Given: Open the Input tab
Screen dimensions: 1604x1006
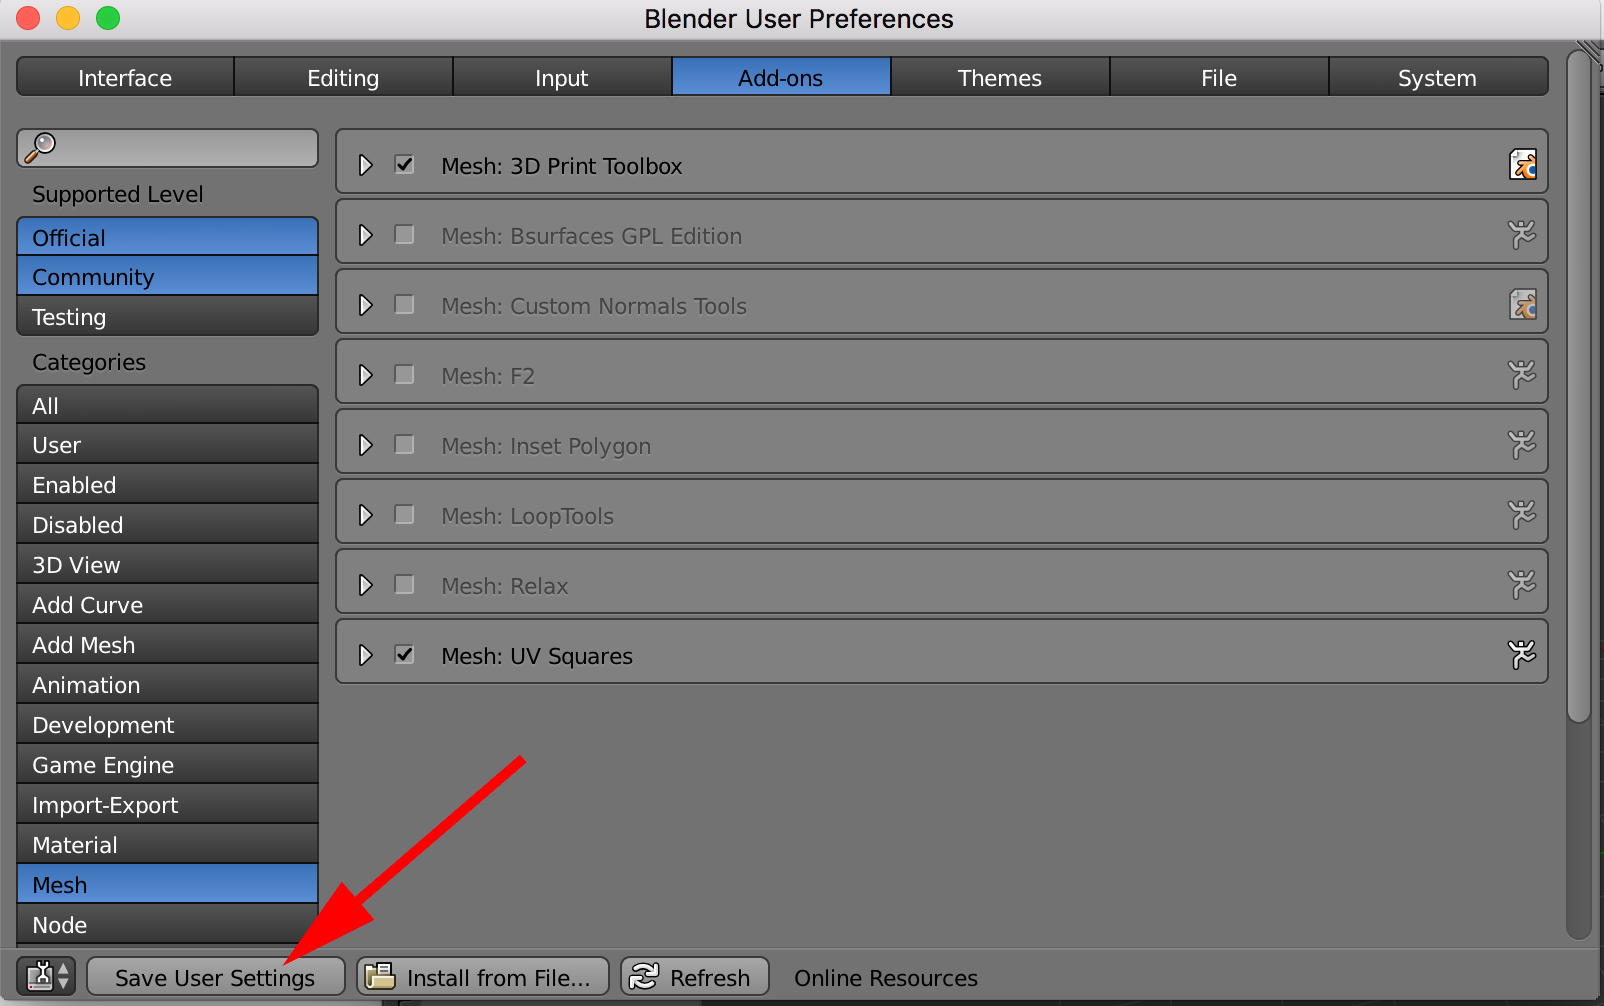Looking at the screenshot, I should 562,77.
